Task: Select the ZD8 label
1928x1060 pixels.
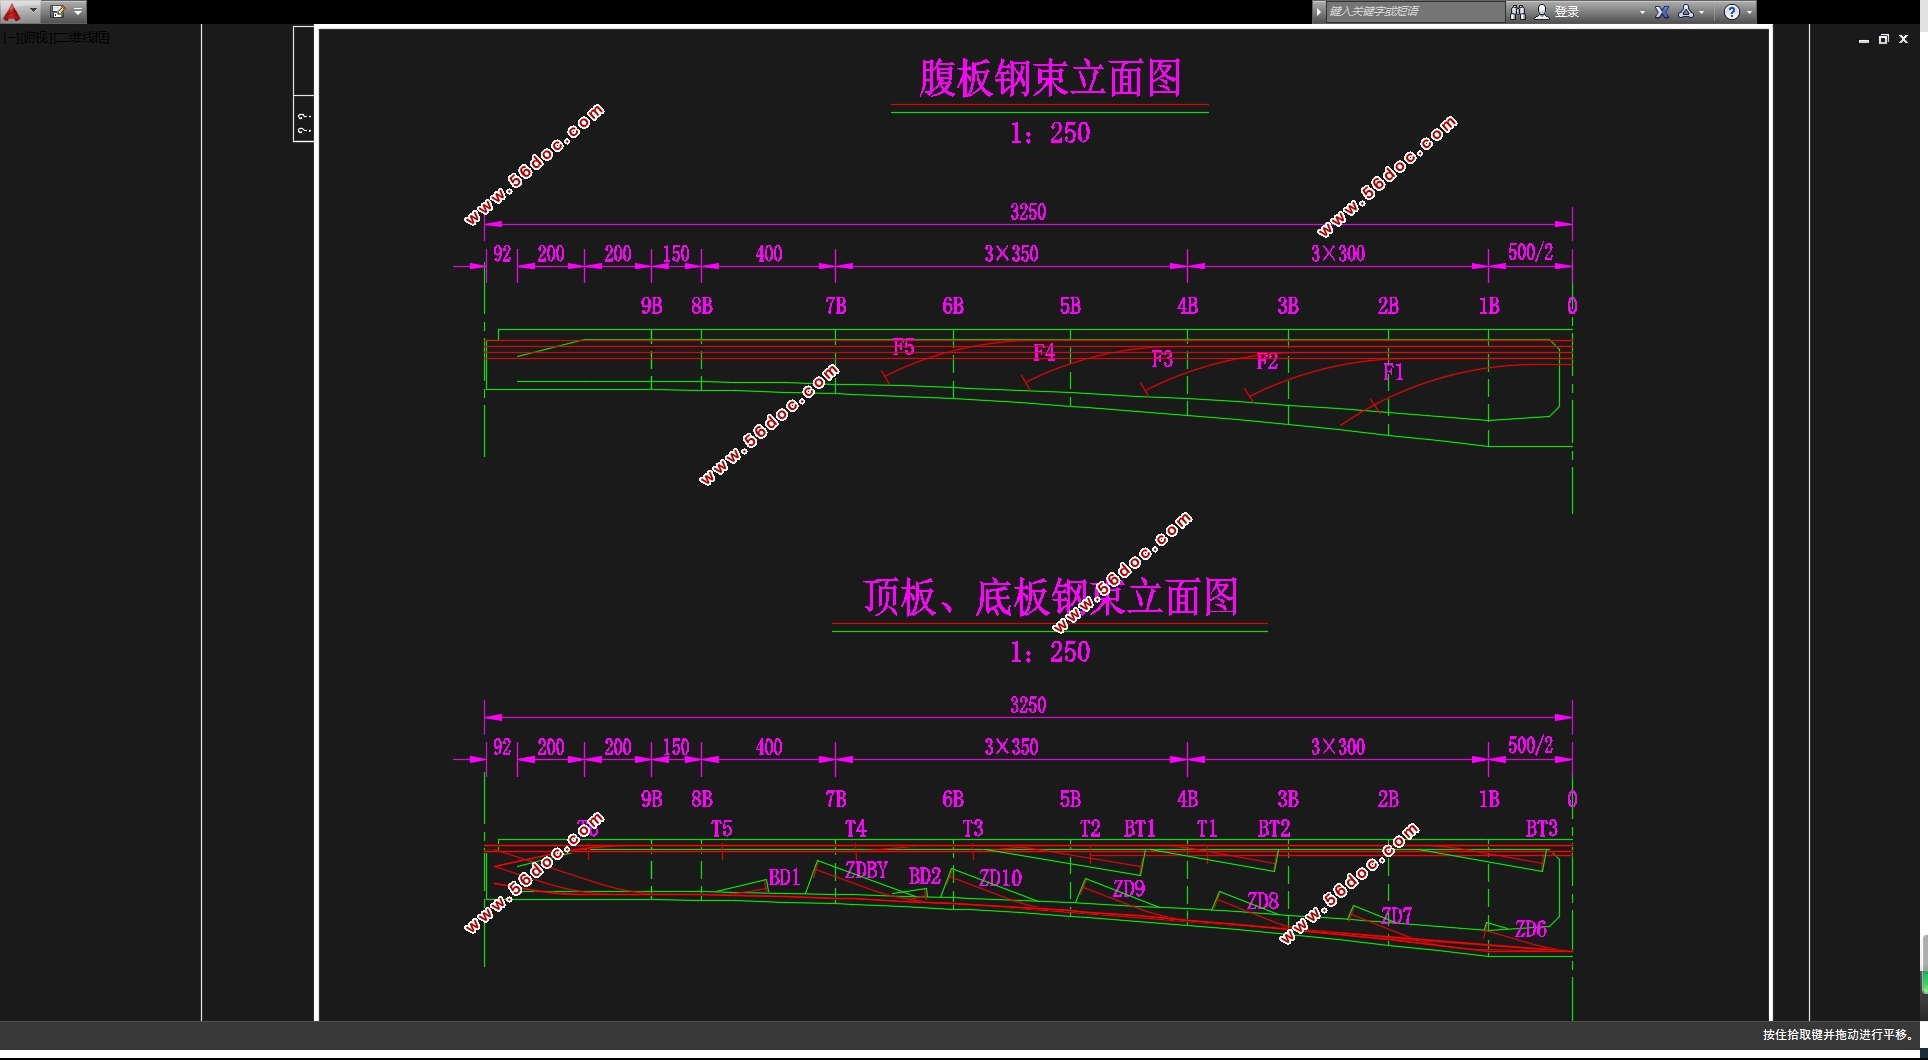Action: click(x=1263, y=901)
